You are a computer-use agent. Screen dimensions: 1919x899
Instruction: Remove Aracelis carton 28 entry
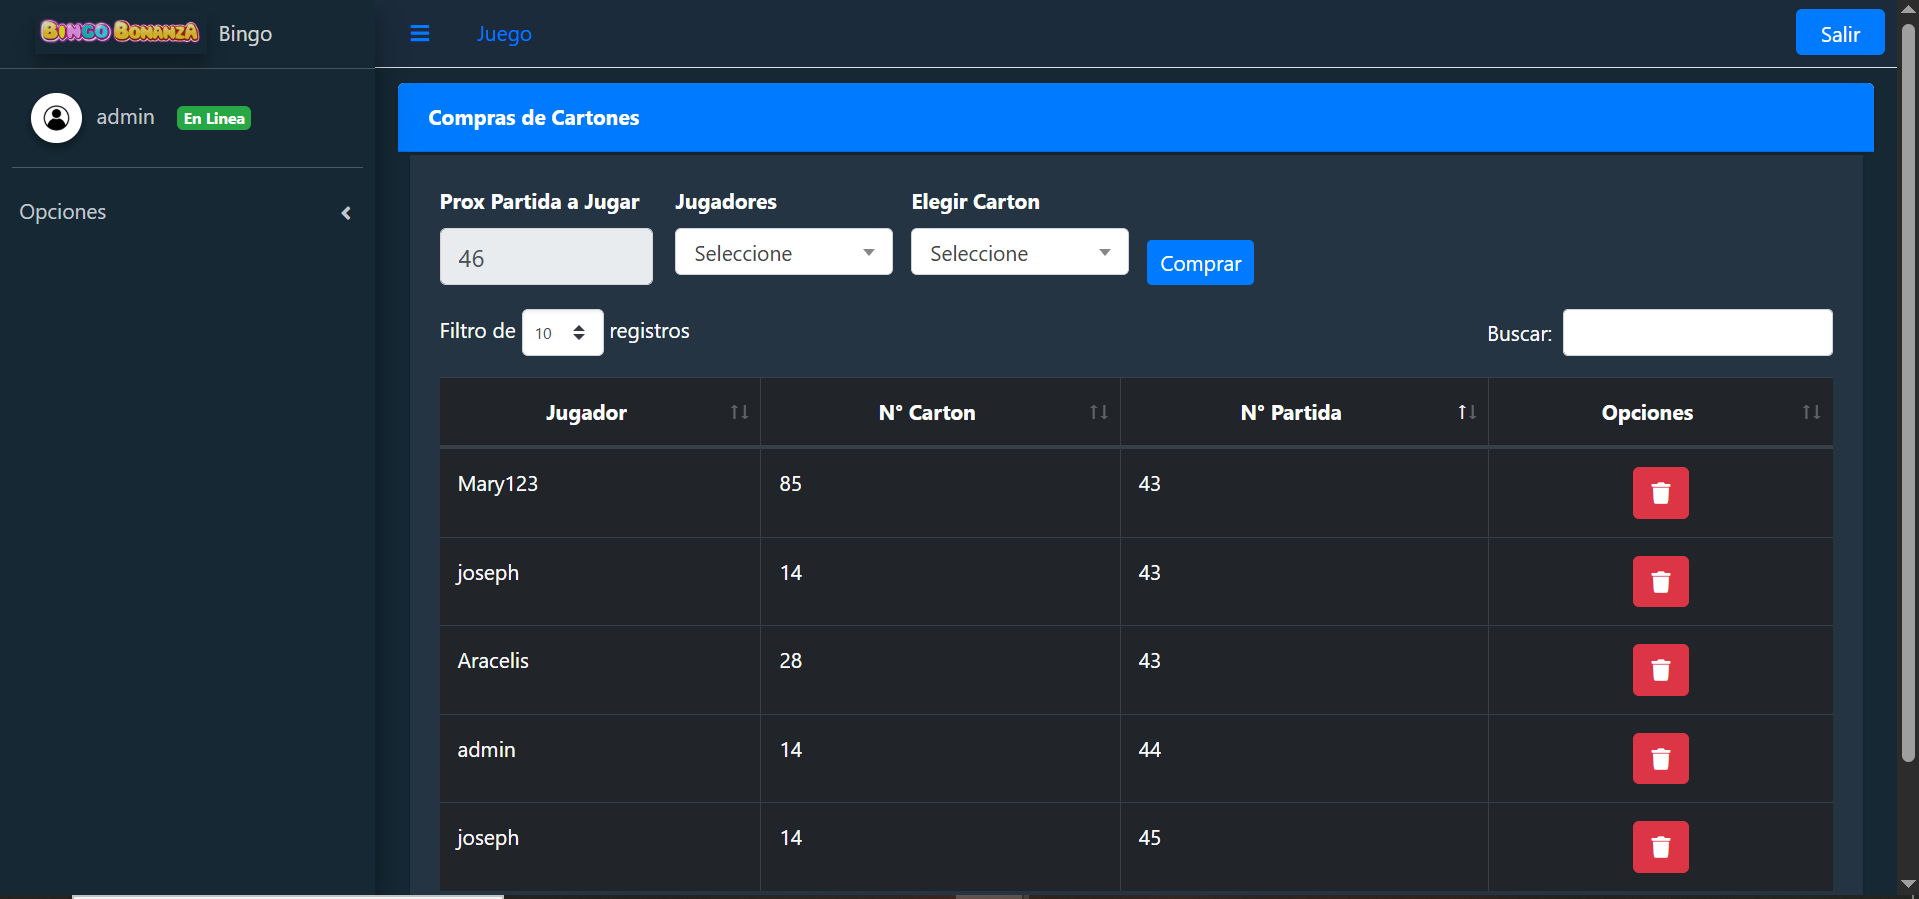coord(1660,670)
